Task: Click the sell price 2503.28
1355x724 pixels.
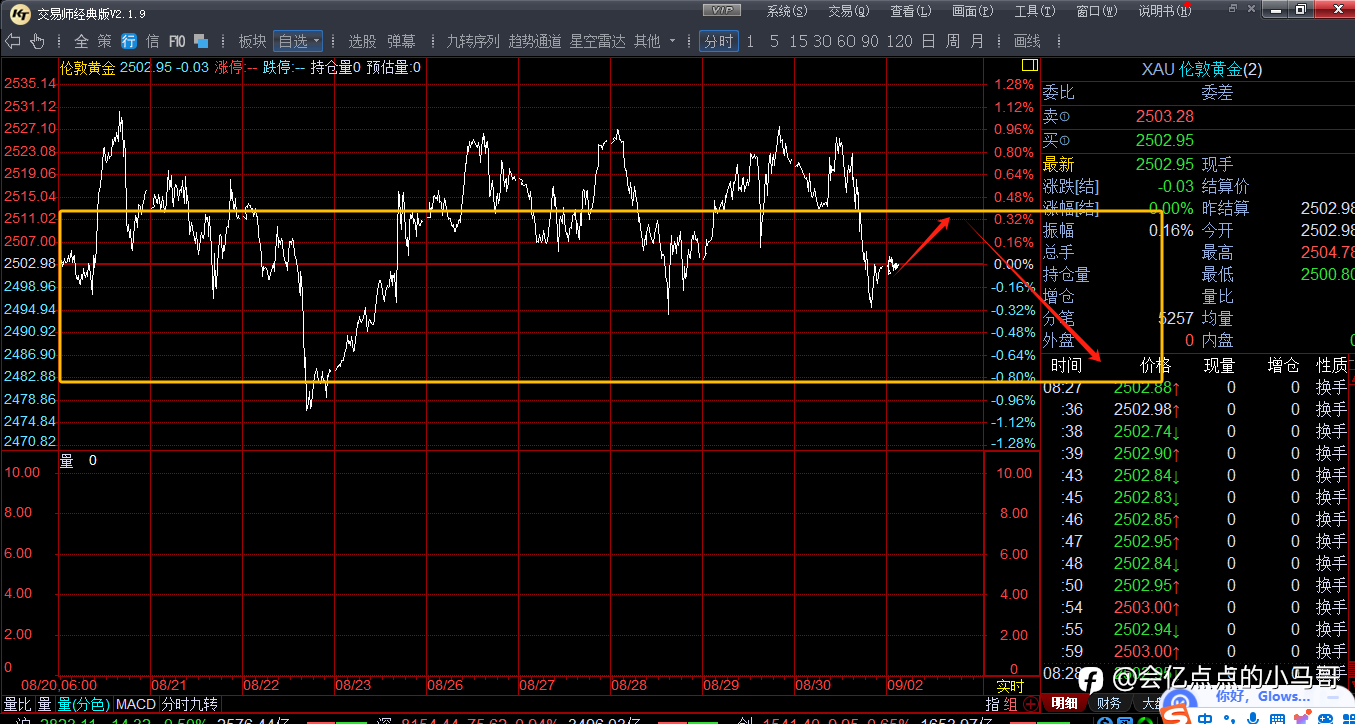Action: pos(1165,116)
